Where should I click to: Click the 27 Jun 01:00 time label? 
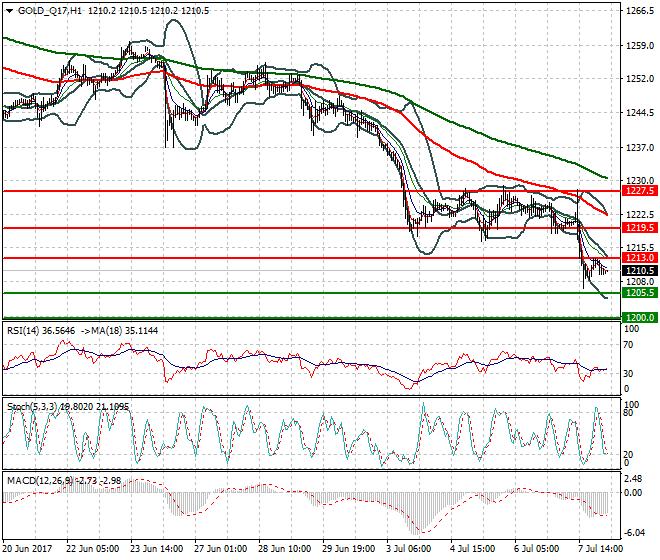(220, 549)
